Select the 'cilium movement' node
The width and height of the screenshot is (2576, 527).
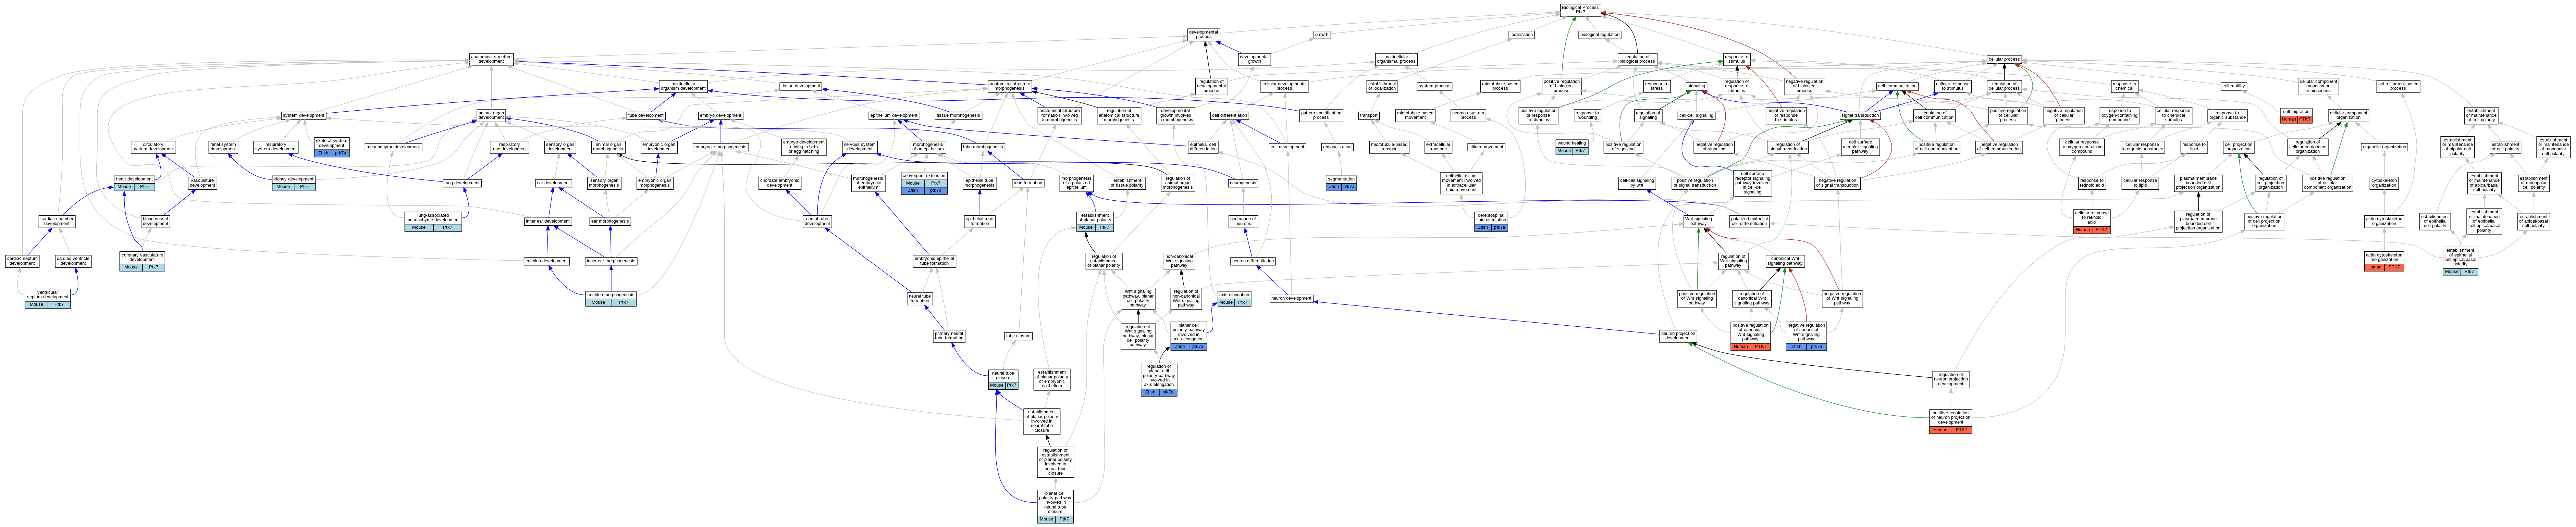[x=1486, y=147]
